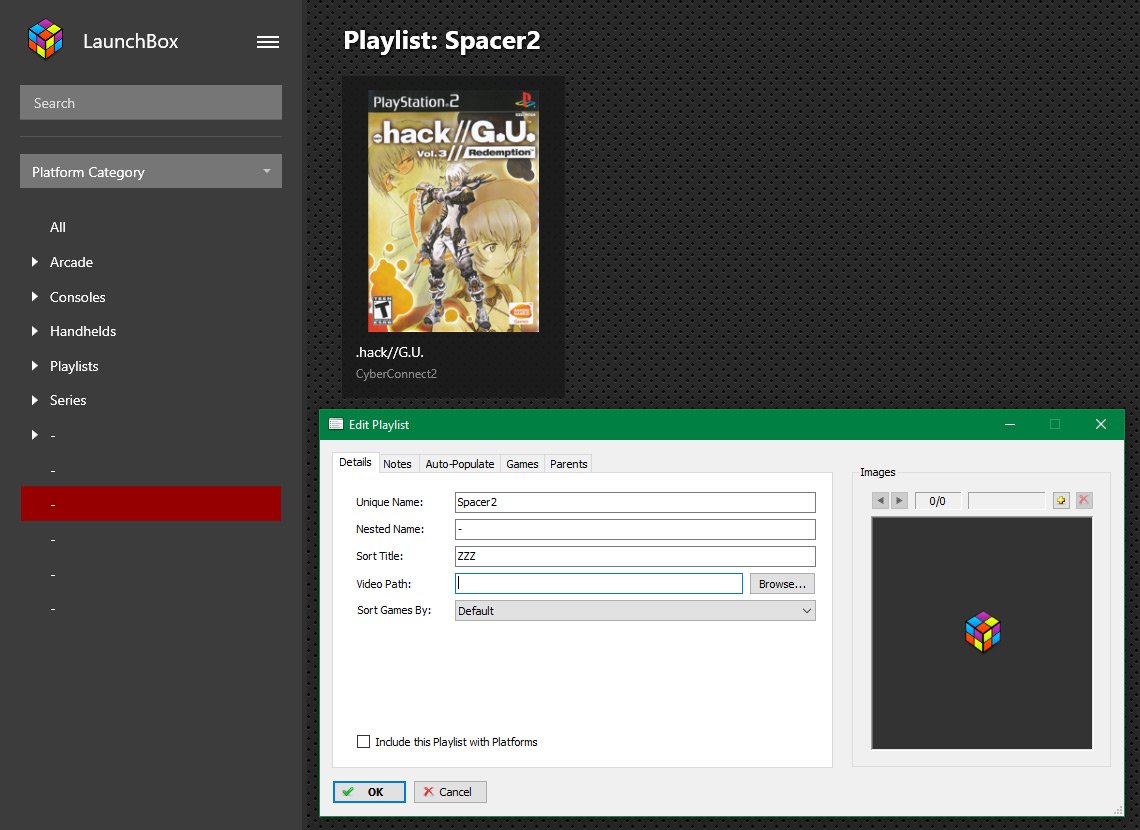Click the .hack//G.U. game title
The width and height of the screenshot is (1140, 830).
point(389,352)
